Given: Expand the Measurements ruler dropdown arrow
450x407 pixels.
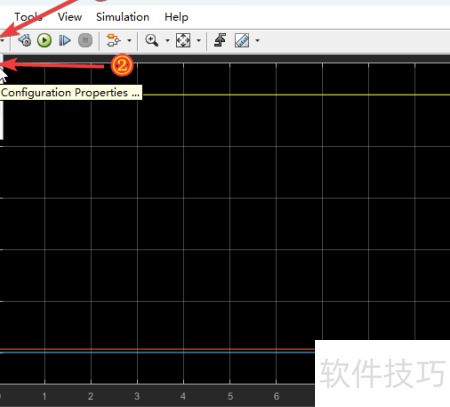Looking at the screenshot, I should pos(257,41).
